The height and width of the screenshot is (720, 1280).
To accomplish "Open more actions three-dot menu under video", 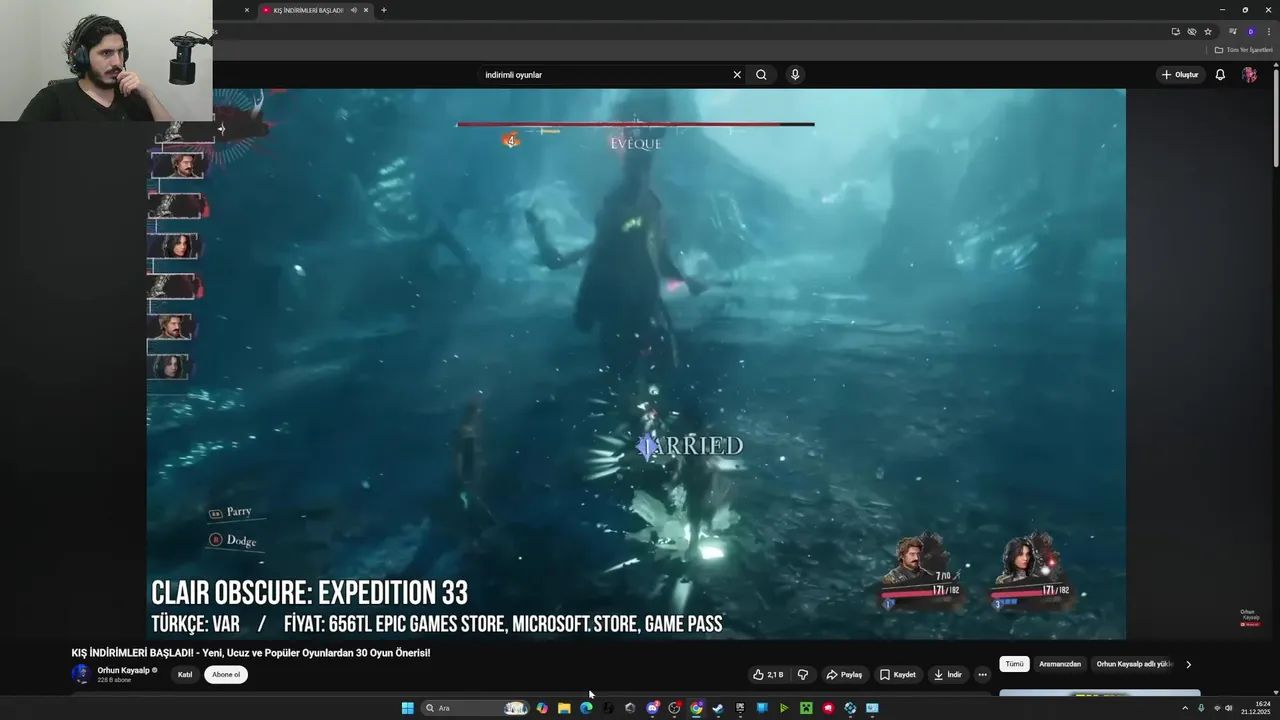I will [x=982, y=675].
